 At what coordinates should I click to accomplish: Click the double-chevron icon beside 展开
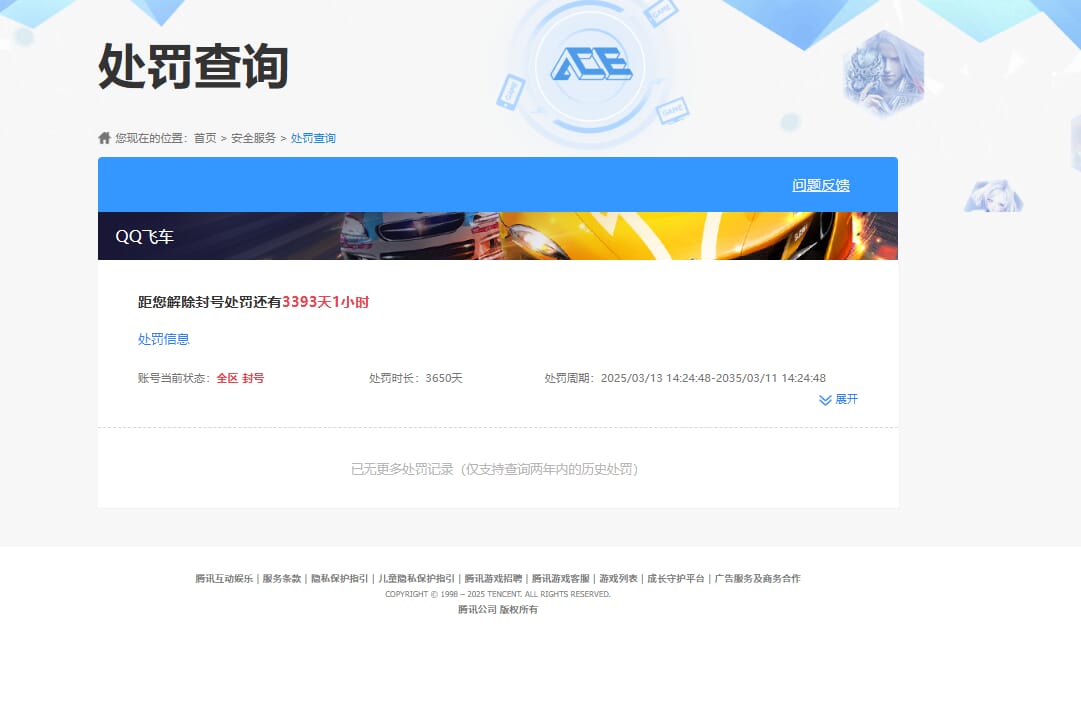[x=824, y=400]
